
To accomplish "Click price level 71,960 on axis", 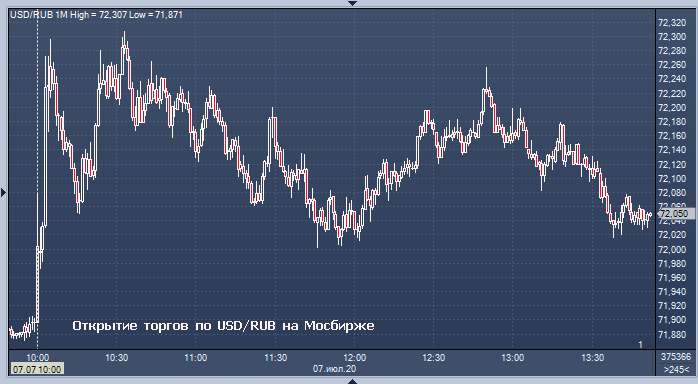I will [672, 277].
